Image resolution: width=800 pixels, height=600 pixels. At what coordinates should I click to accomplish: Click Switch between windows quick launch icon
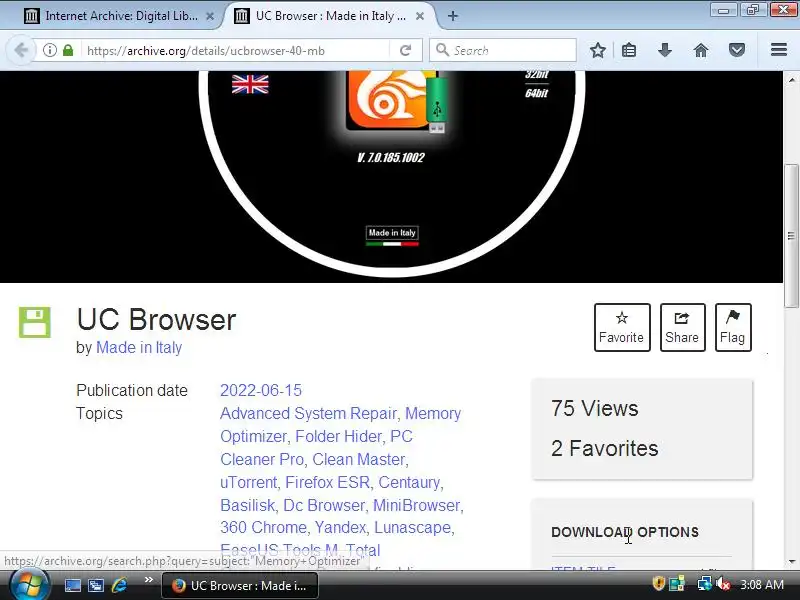coord(95,585)
